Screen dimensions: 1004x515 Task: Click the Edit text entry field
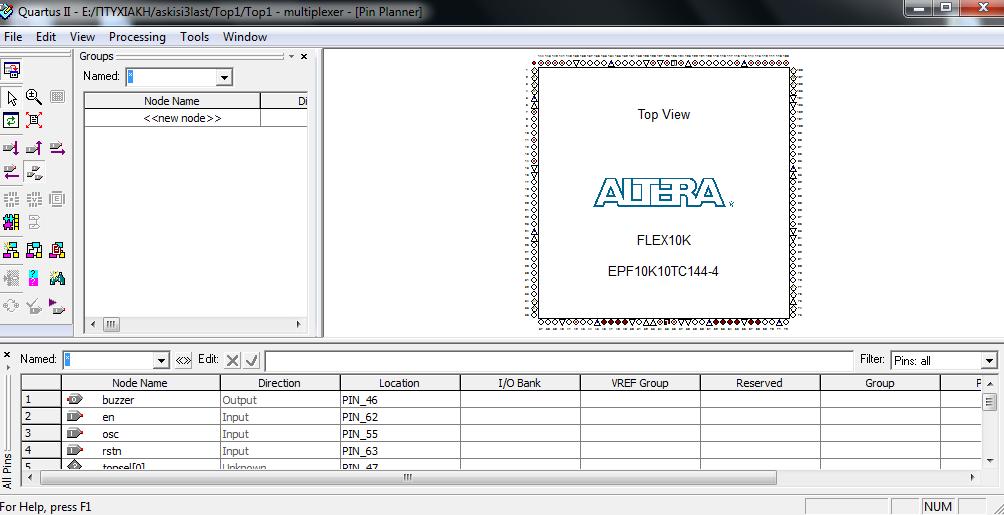[559, 361]
